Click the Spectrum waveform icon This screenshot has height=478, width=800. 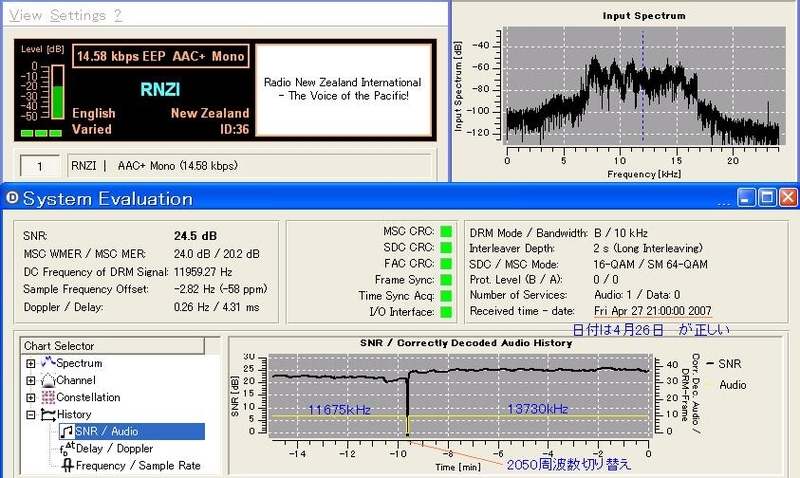pos(48,363)
